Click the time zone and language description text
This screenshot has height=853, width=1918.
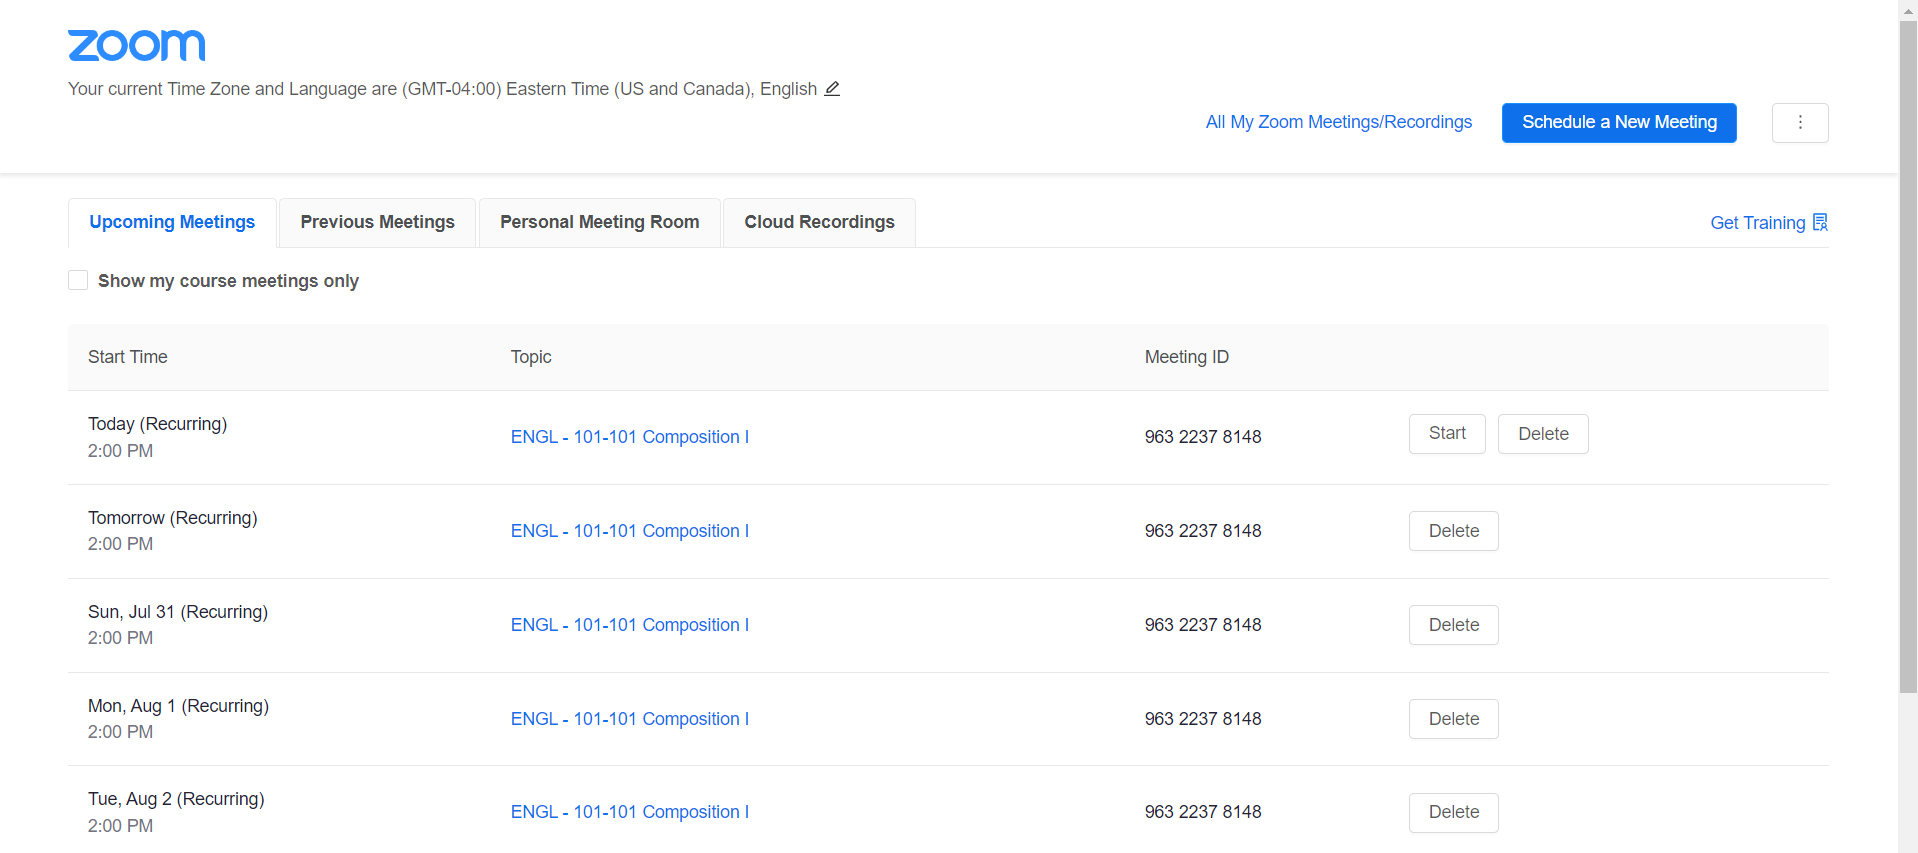[443, 89]
